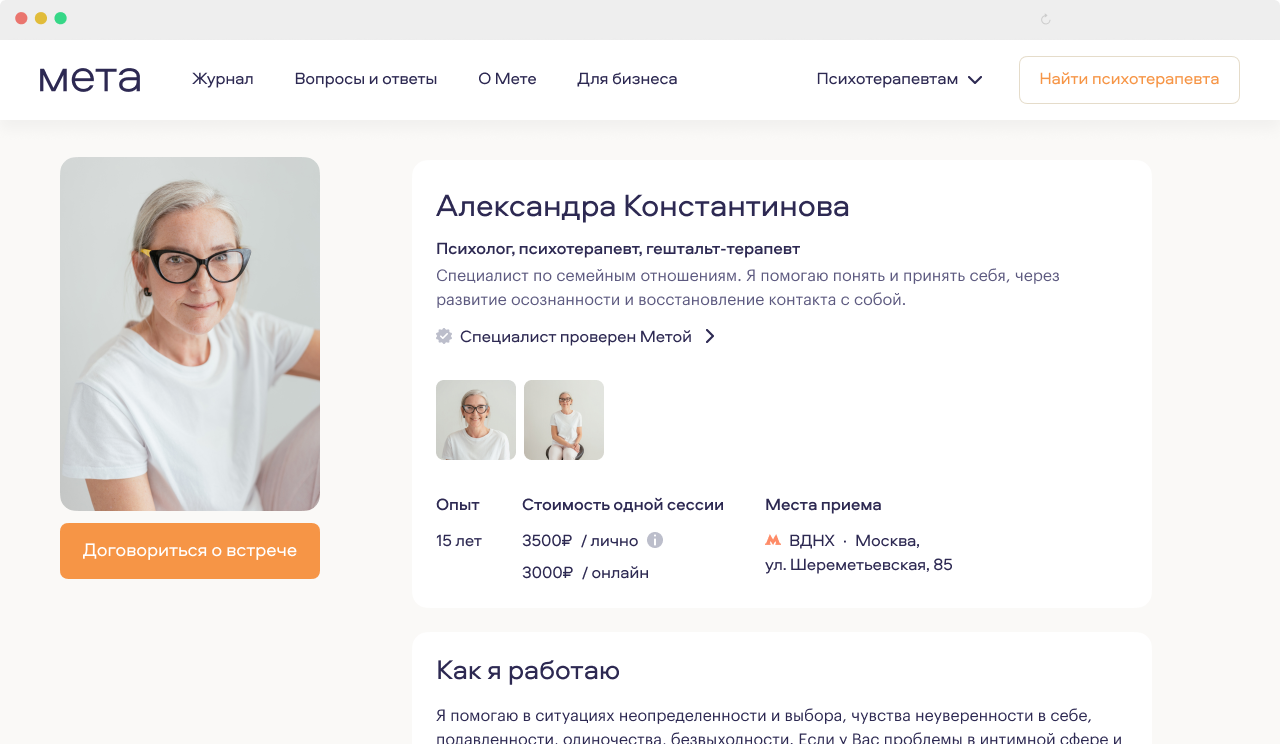Click the red window close dot
Image resolution: width=1280 pixels, height=744 pixels.
pos(21,18)
